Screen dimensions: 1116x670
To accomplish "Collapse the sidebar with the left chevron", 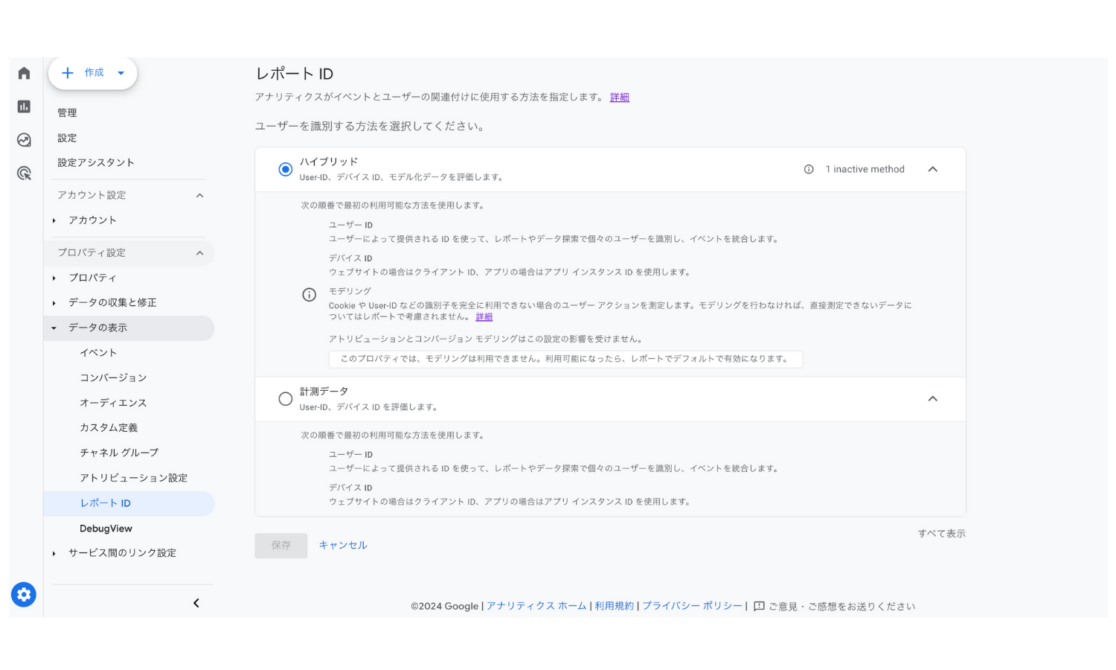I will [x=196, y=603].
